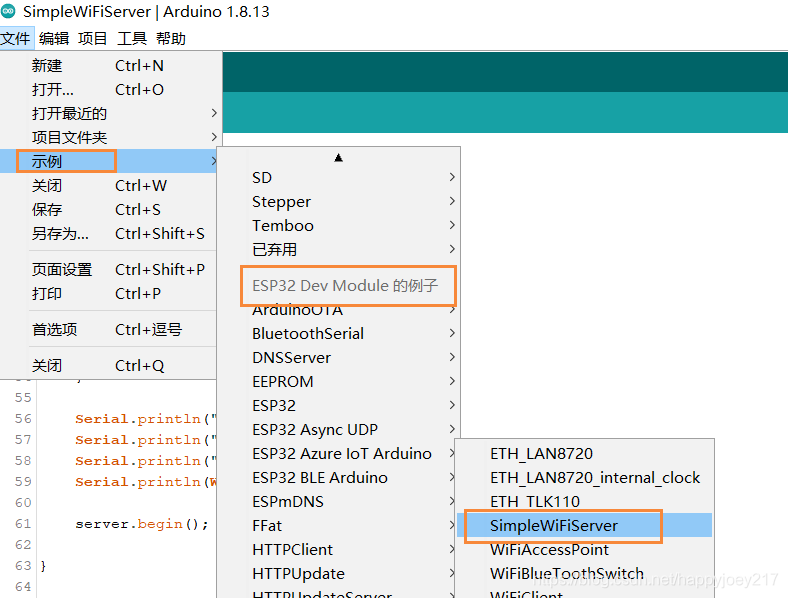The image size is (788, 598).
Task: Expand the 项目文件夹 submenu
Action: (110, 137)
